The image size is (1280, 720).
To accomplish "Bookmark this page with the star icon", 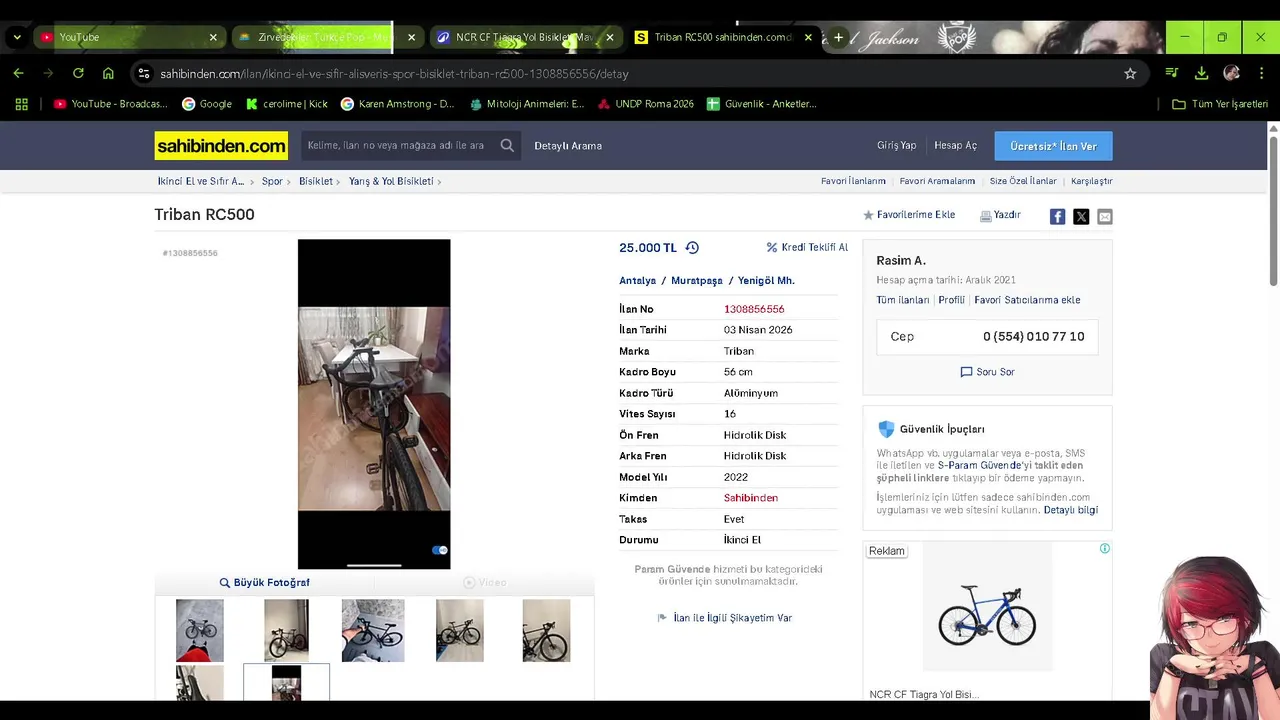I will coord(1130,73).
